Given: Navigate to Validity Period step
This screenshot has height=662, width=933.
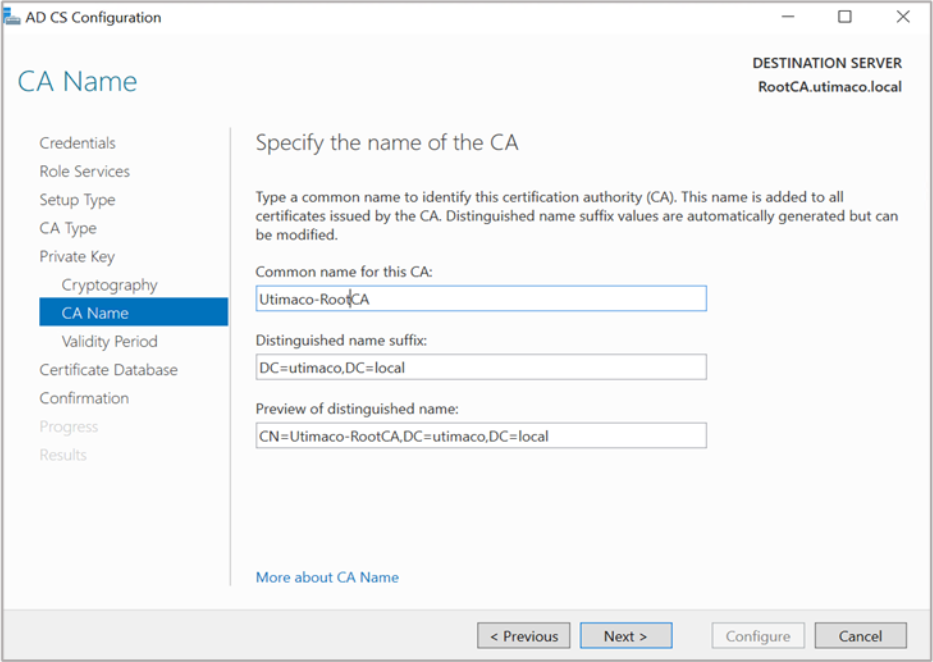Looking at the screenshot, I should [x=109, y=341].
